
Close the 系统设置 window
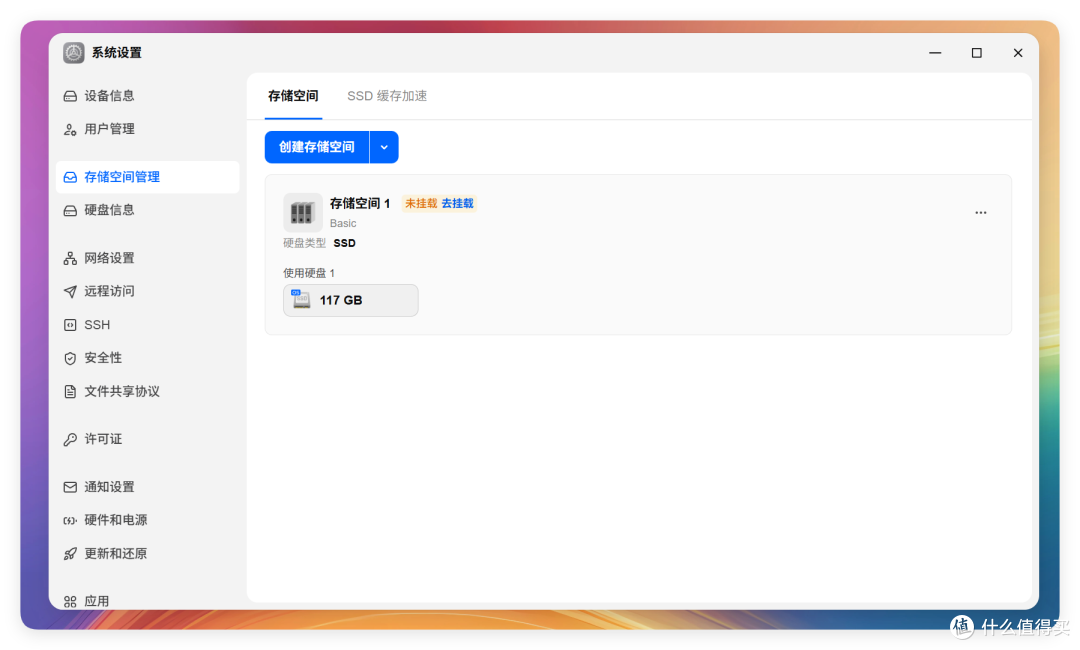click(x=1018, y=53)
